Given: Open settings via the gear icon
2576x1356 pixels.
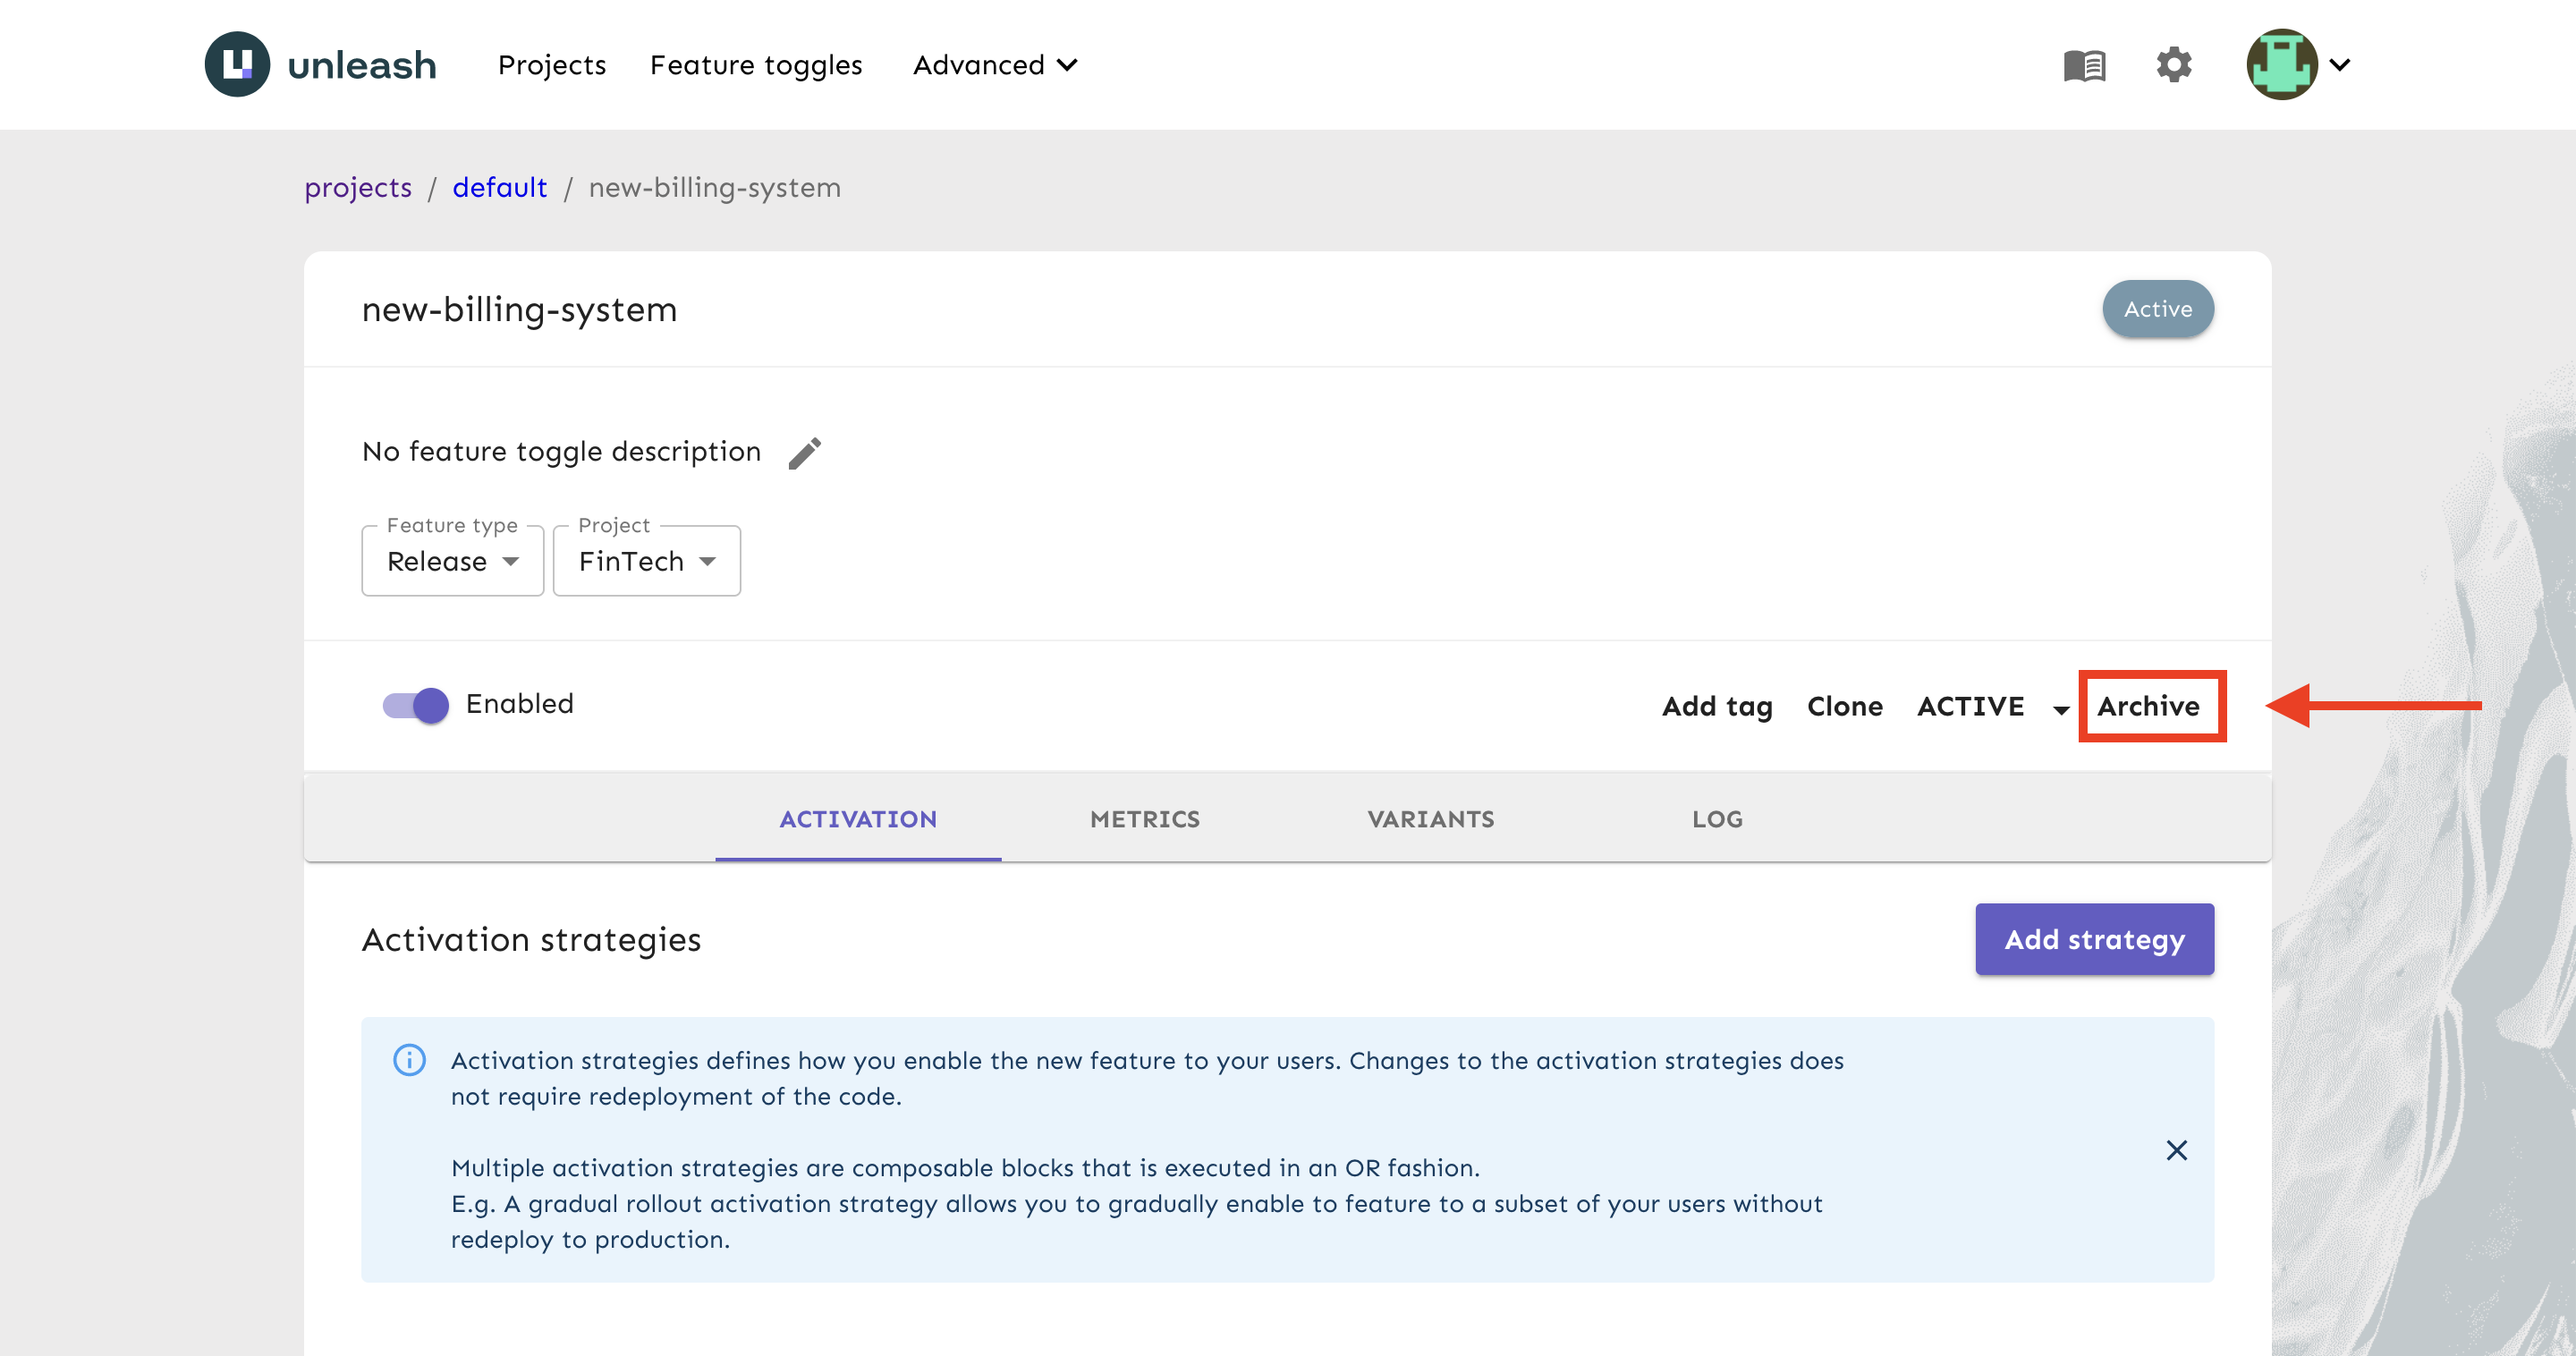Looking at the screenshot, I should point(2173,65).
